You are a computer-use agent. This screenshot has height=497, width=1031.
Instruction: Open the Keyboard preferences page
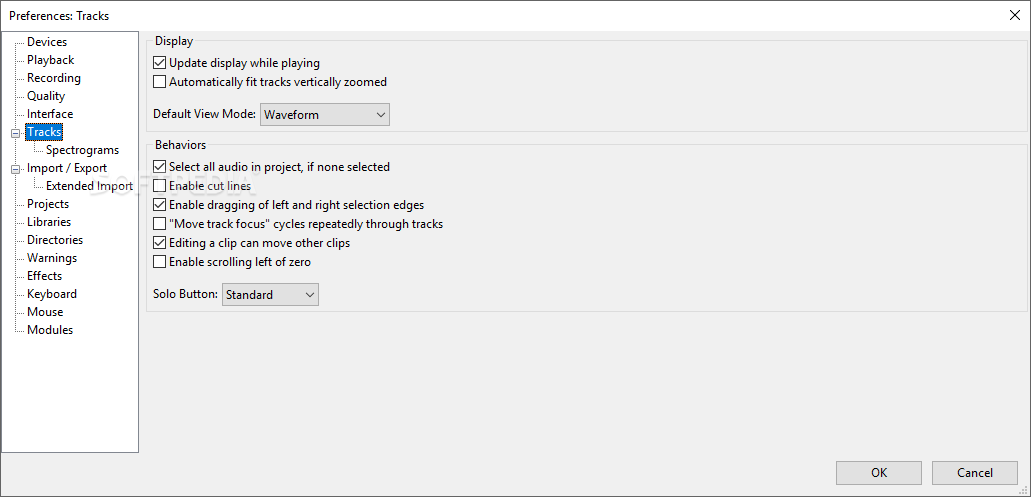click(52, 294)
